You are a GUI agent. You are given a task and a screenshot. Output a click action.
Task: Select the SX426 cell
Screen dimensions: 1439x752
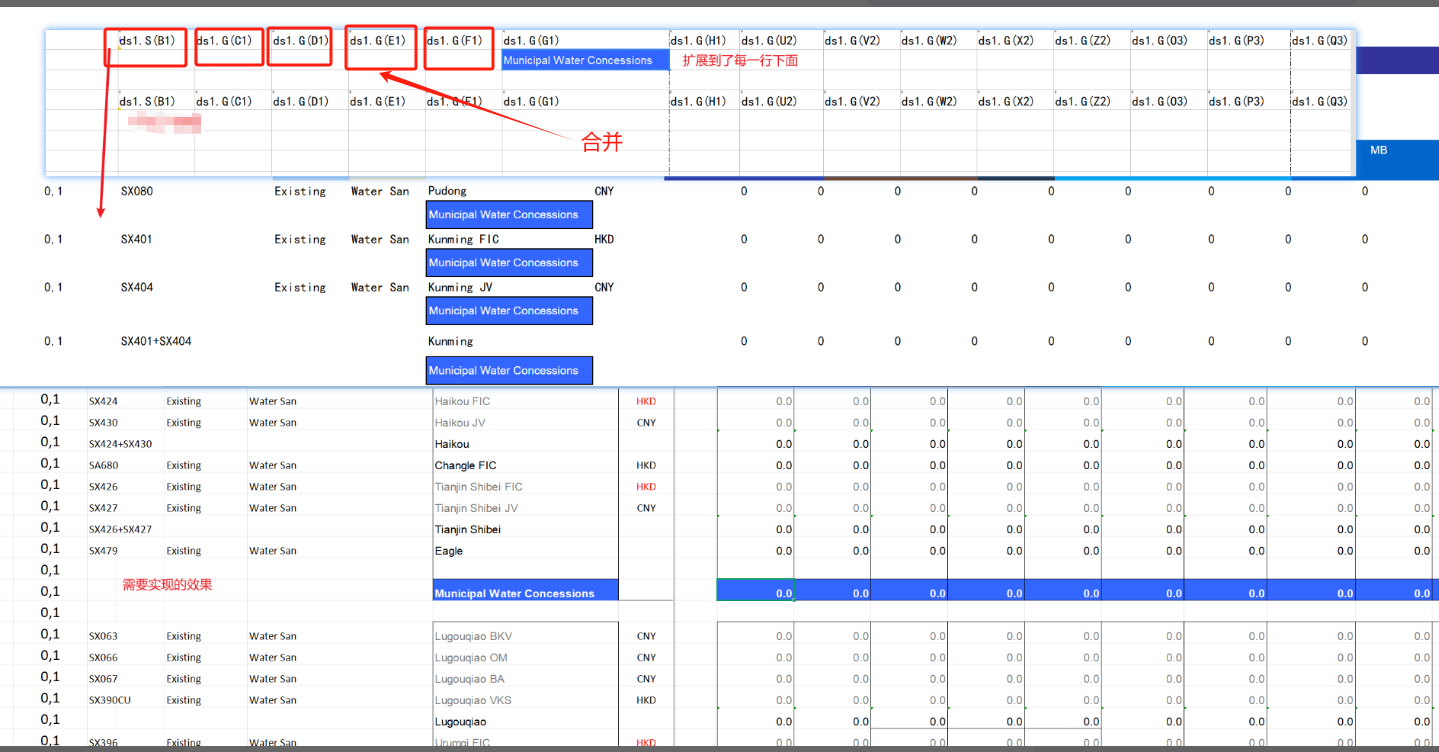click(103, 487)
